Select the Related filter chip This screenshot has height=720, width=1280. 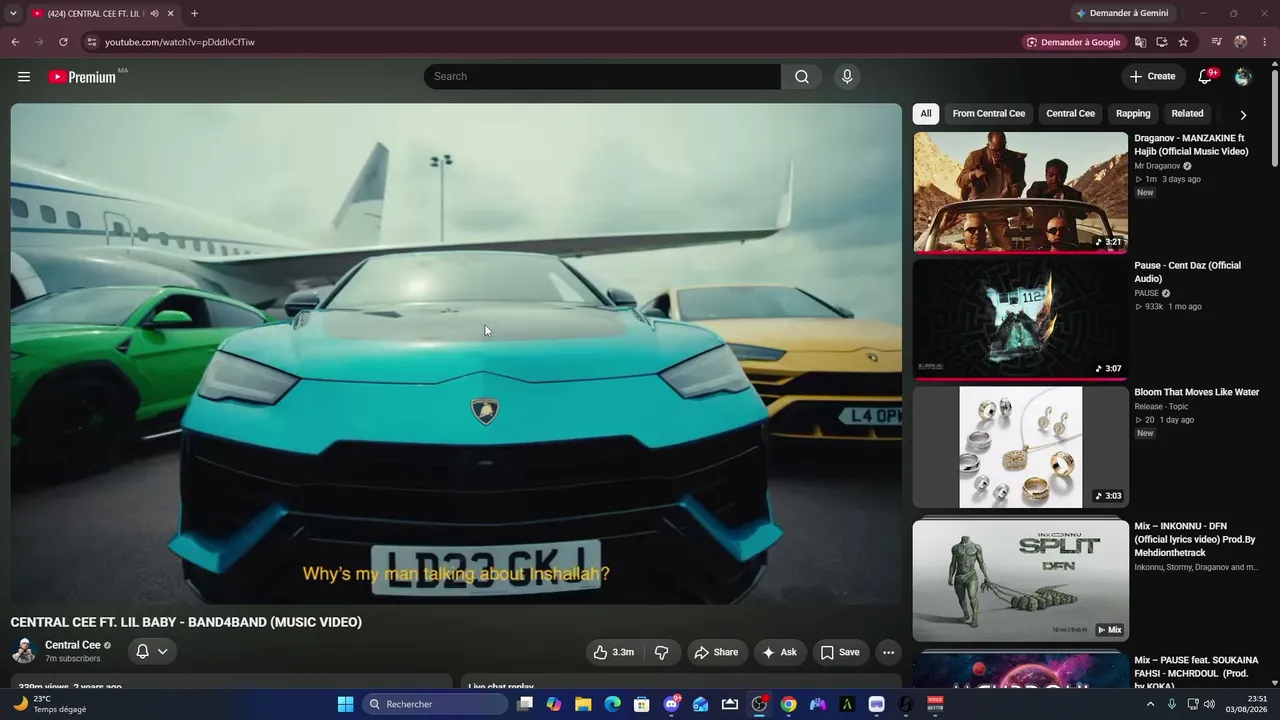coord(1187,114)
